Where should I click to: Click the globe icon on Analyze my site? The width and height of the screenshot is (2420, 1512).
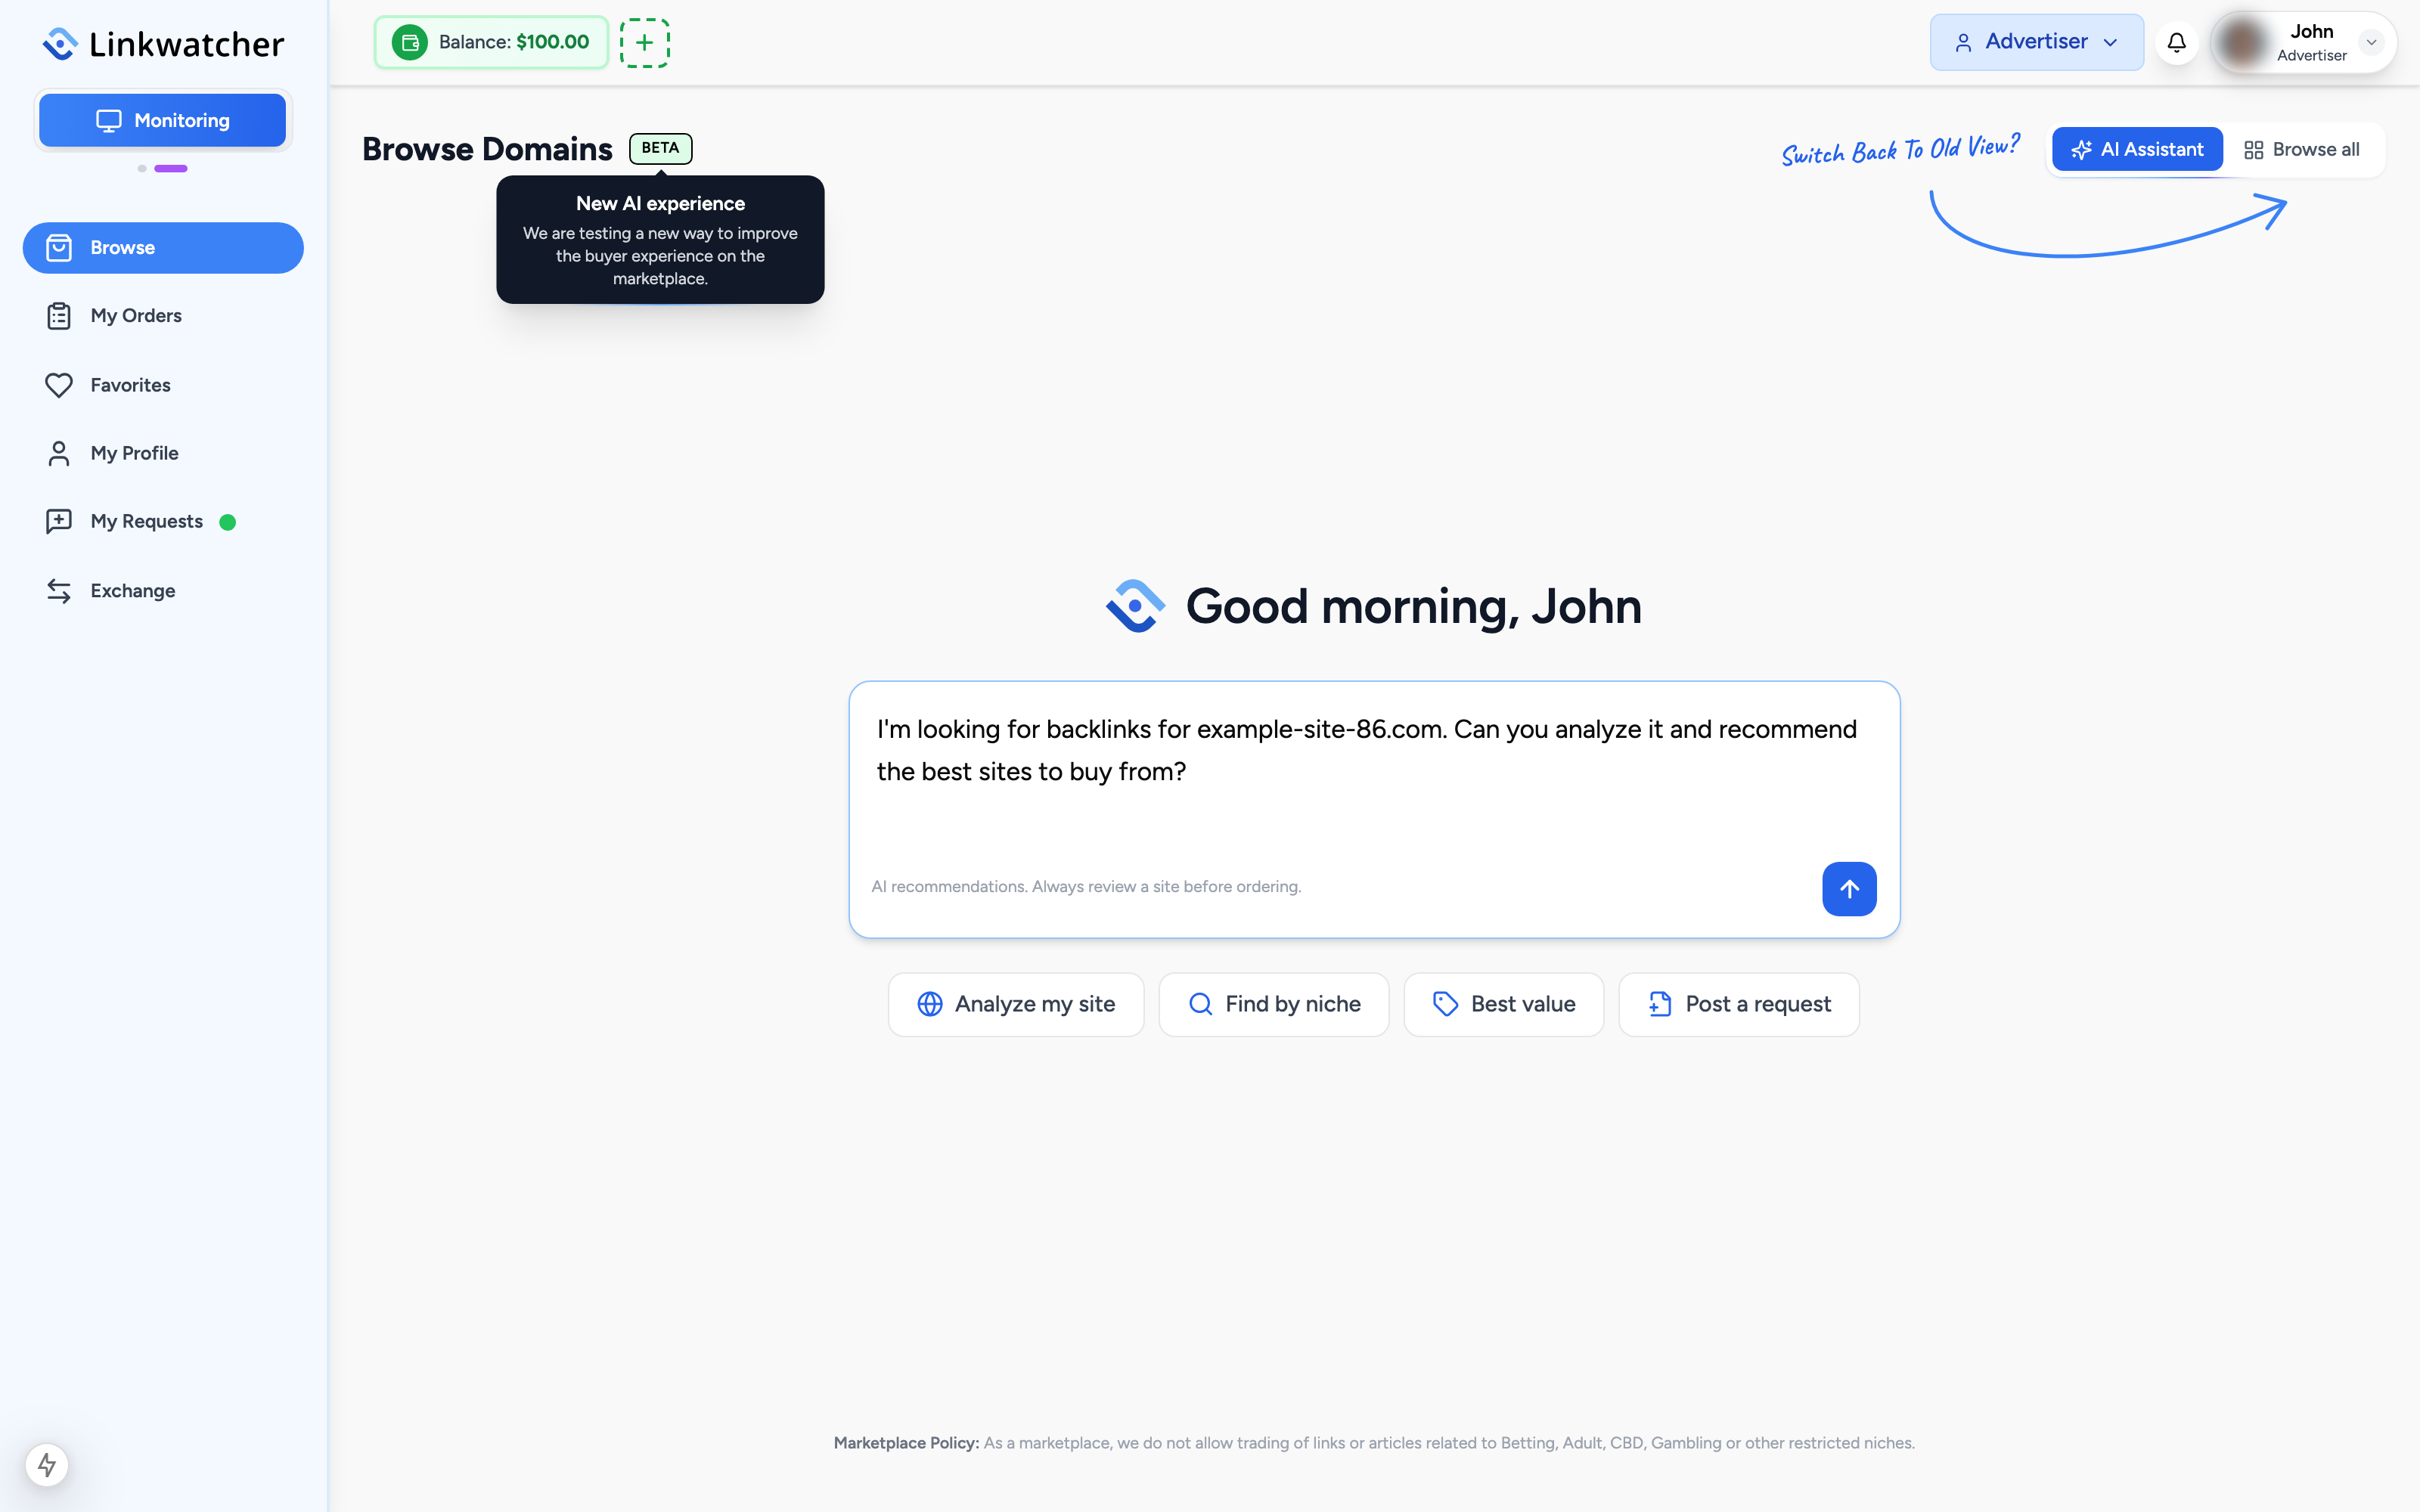pyautogui.click(x=930, y=1004)
